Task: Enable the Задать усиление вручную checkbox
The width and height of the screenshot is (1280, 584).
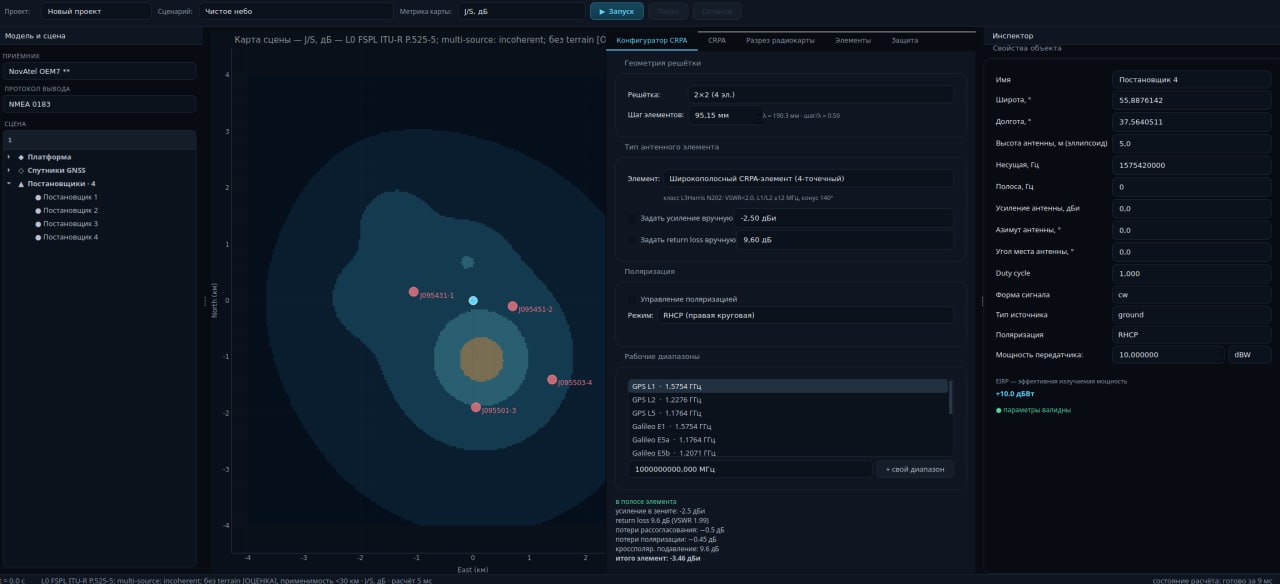Action: click(x=632, y=218)
